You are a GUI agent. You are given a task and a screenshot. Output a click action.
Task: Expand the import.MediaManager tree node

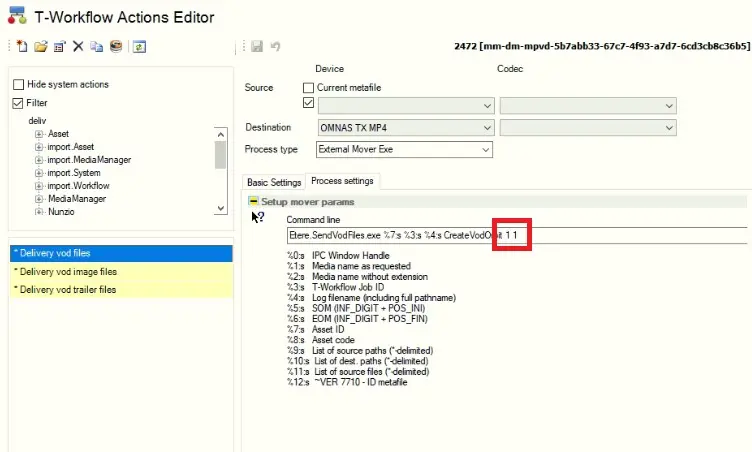click(39, 160)
